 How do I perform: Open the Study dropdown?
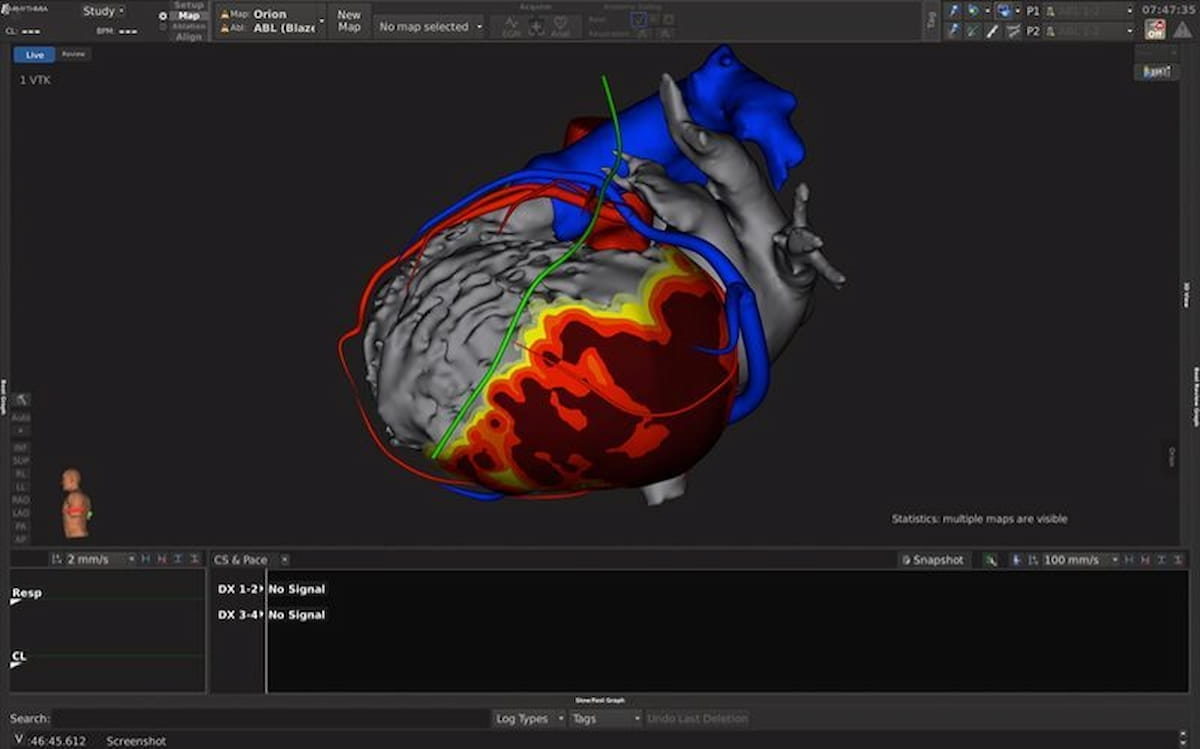tap(101, 10)
